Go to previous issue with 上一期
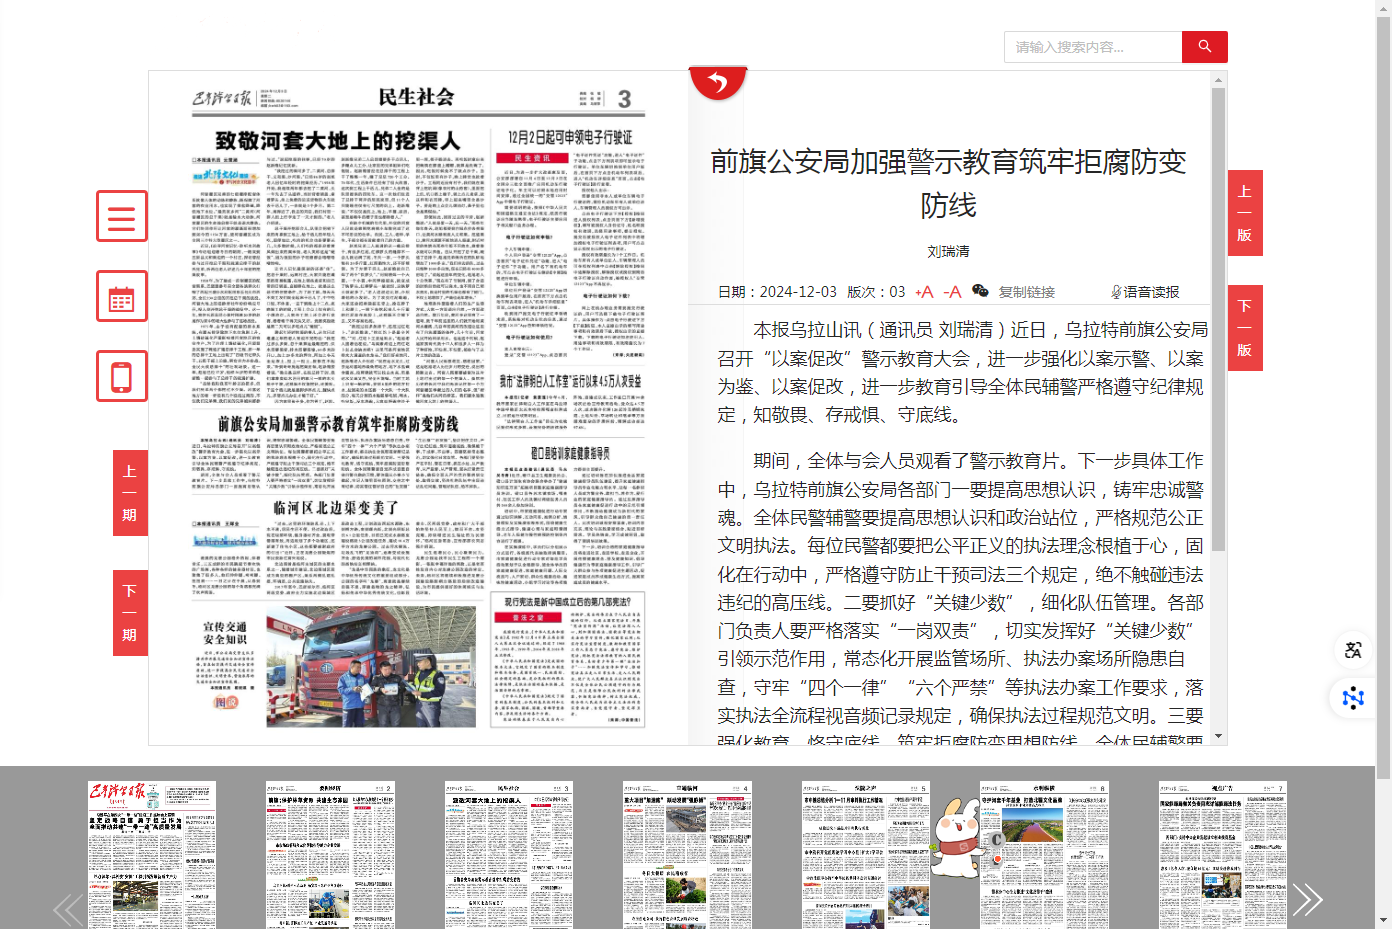Screen dimensions: 1392x929 (130, 493)
